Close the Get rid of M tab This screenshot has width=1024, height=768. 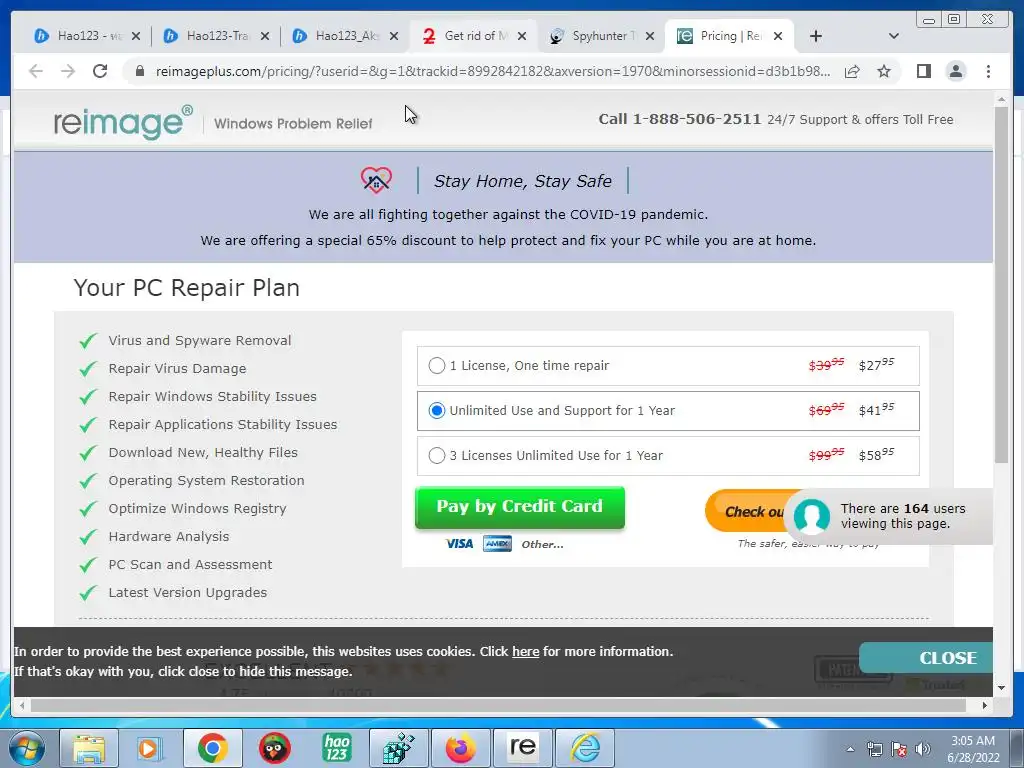(522, 37)
